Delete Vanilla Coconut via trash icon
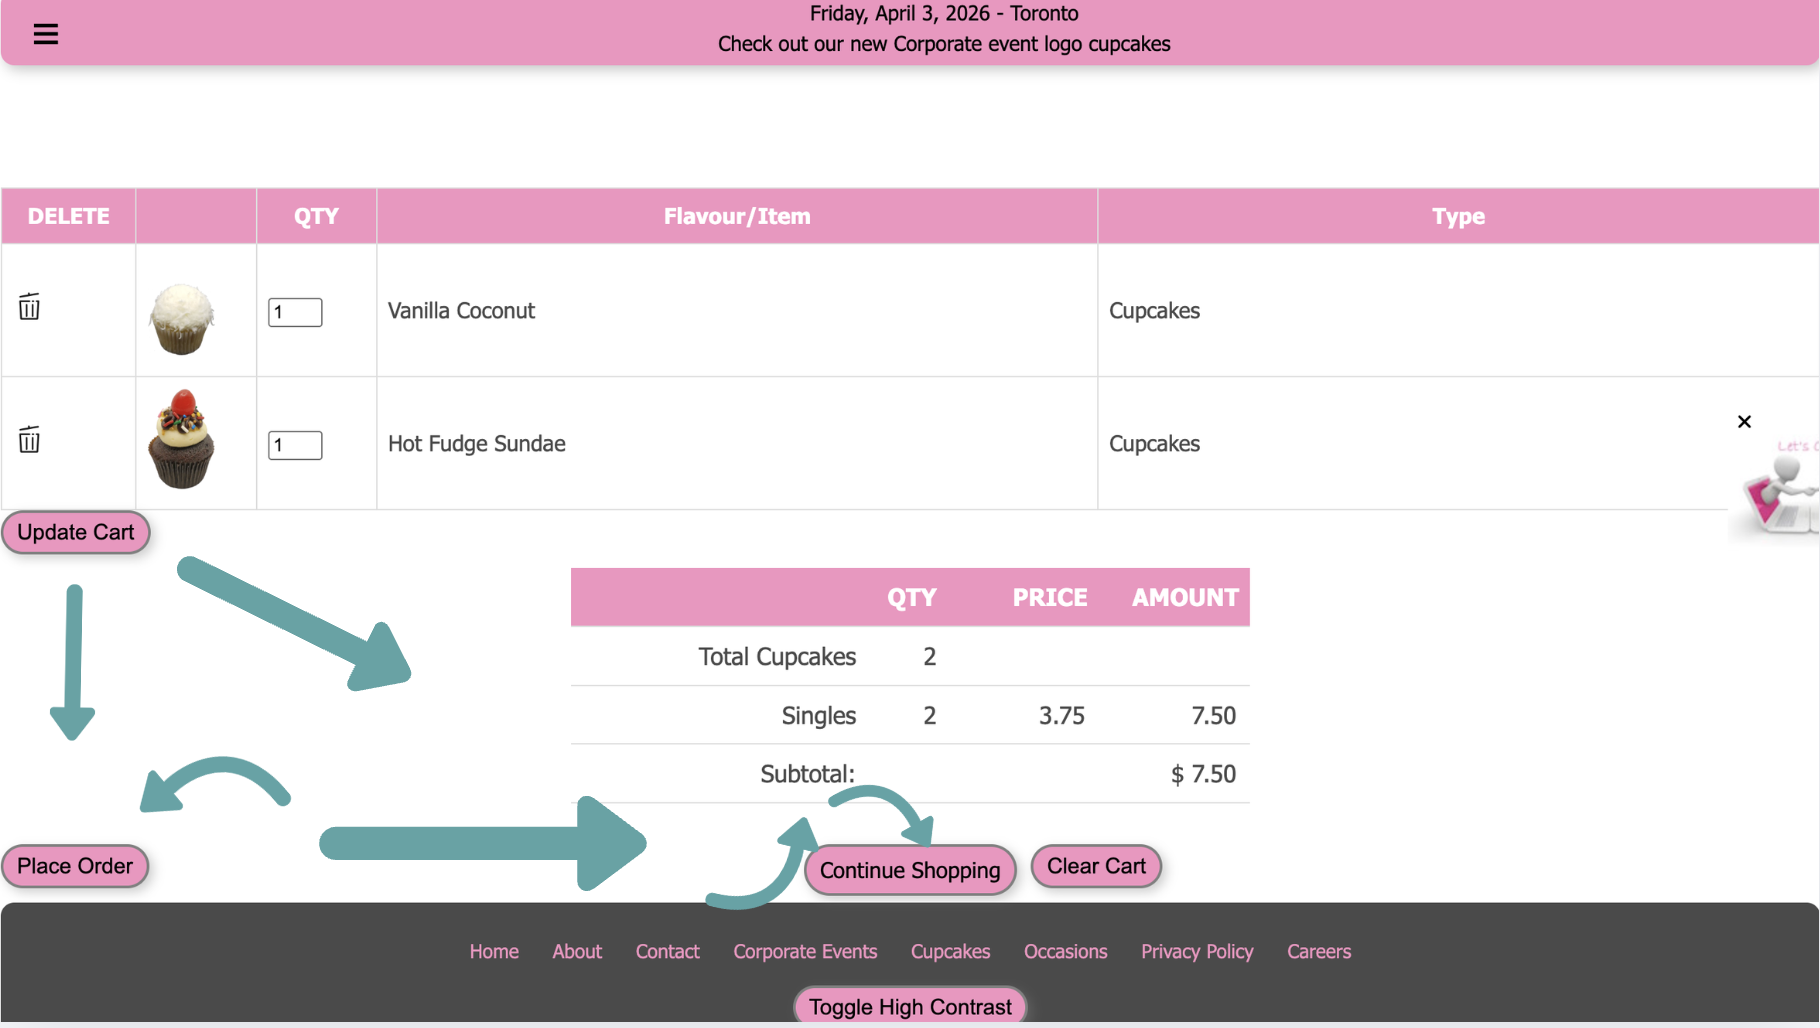The width and height of the screenshot is (1820, 1028). point(29,306)
